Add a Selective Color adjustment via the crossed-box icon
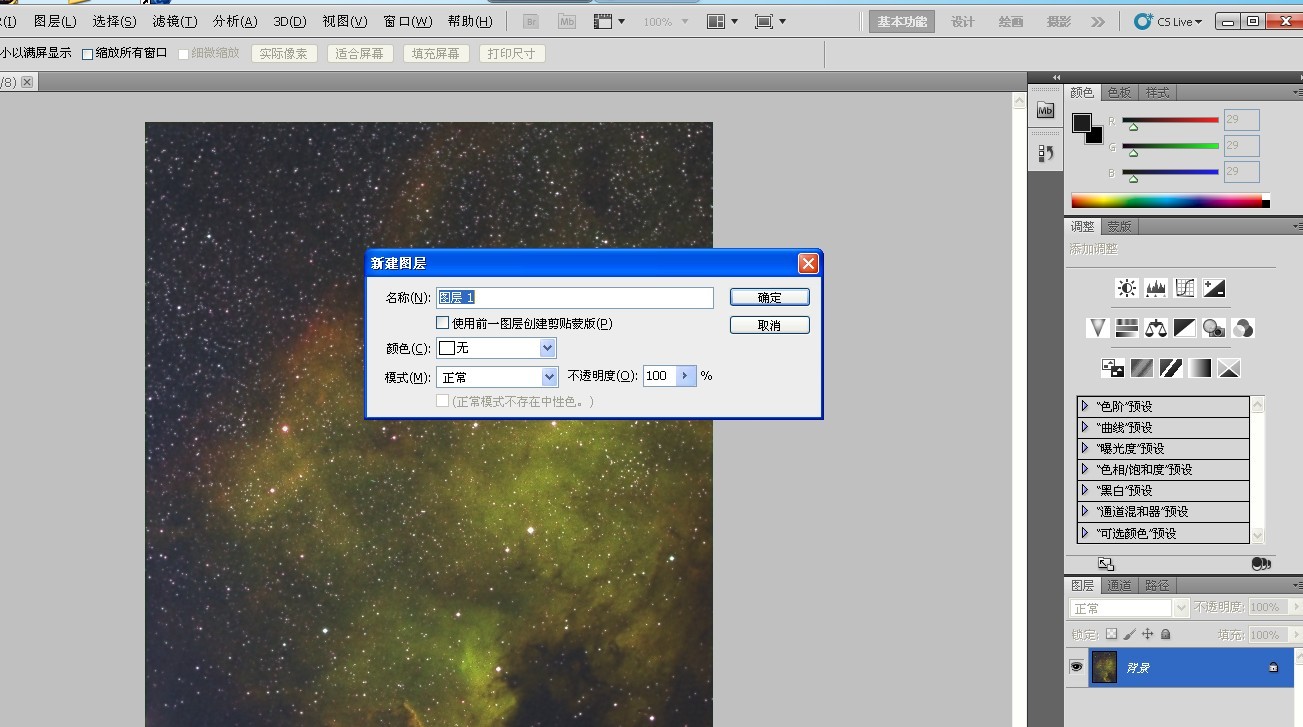 coord(1229,368)
